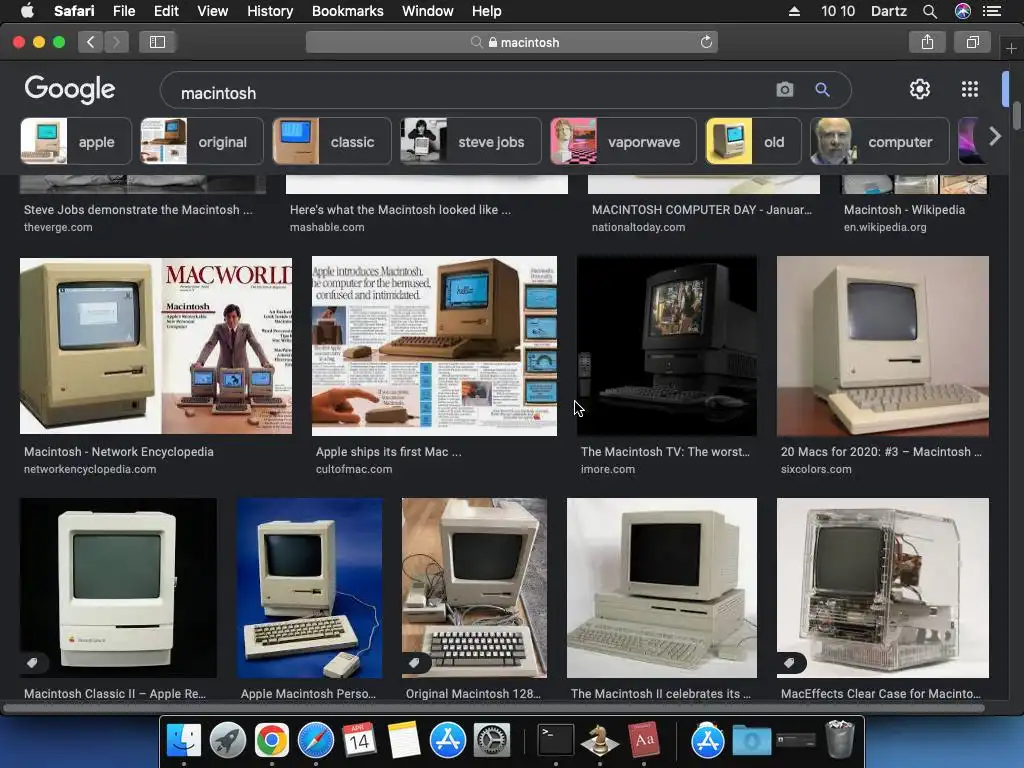Click 'Steve Jobs demonstrate the Macintosh' link
This screenshot has height=768, width=1024.
click(138, 210)
